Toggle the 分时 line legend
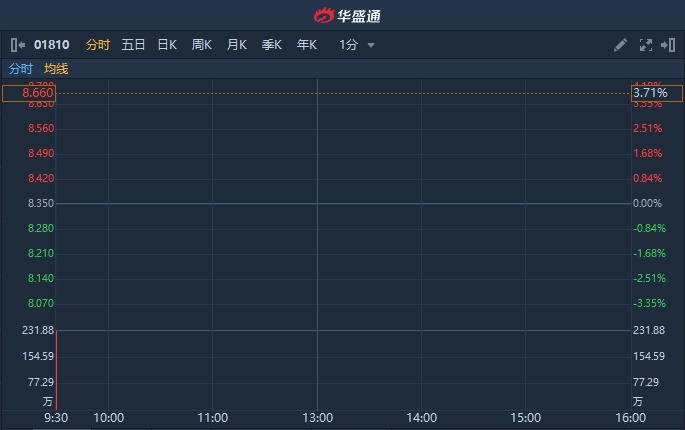The height and width of the screenshot is (430, 685). point(21,69)
